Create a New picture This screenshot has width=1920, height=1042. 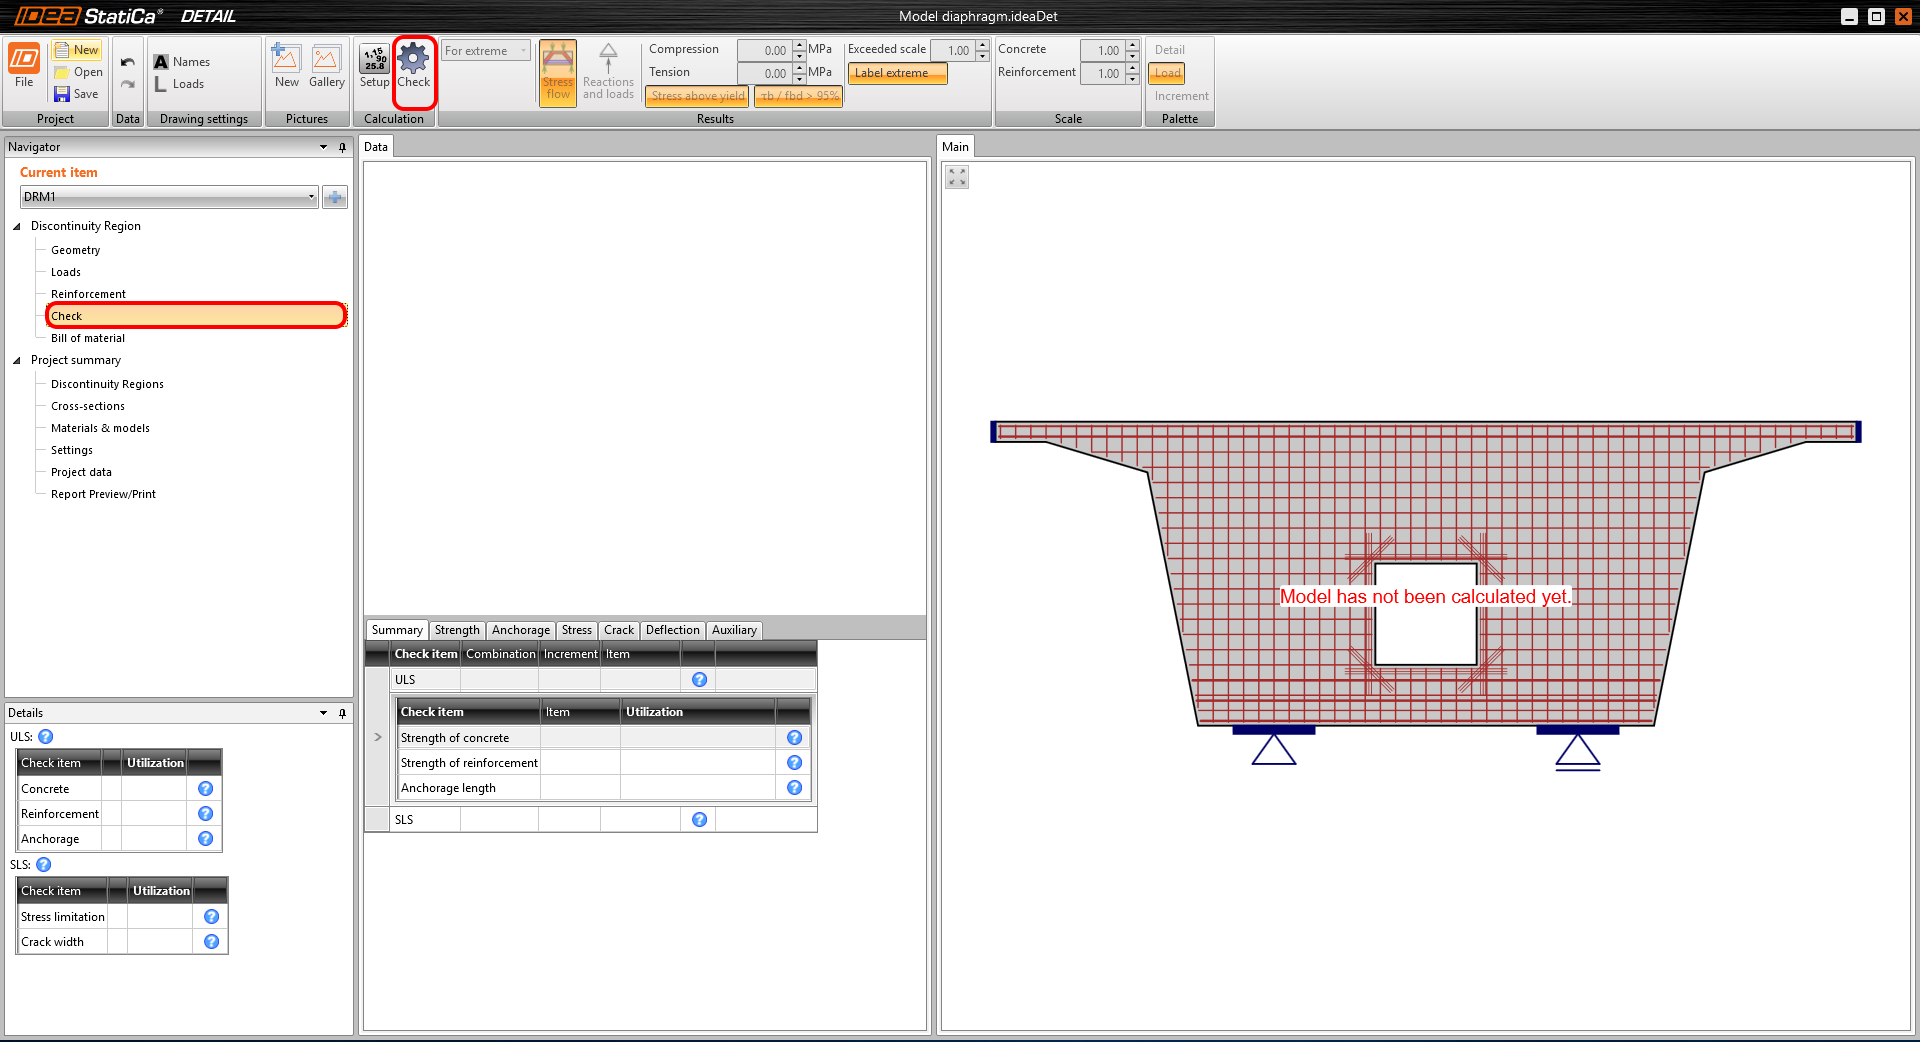(x=286, y=60)
